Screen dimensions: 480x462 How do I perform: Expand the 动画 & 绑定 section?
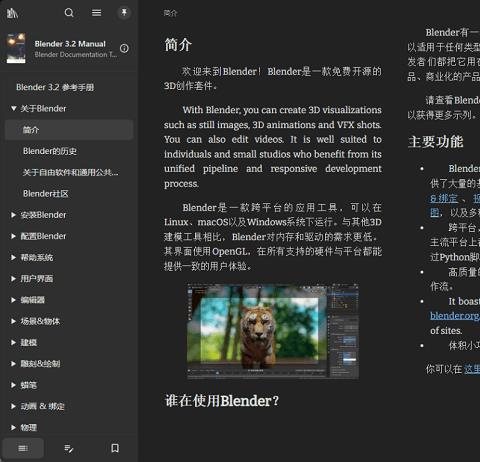[x=13, y=406]
